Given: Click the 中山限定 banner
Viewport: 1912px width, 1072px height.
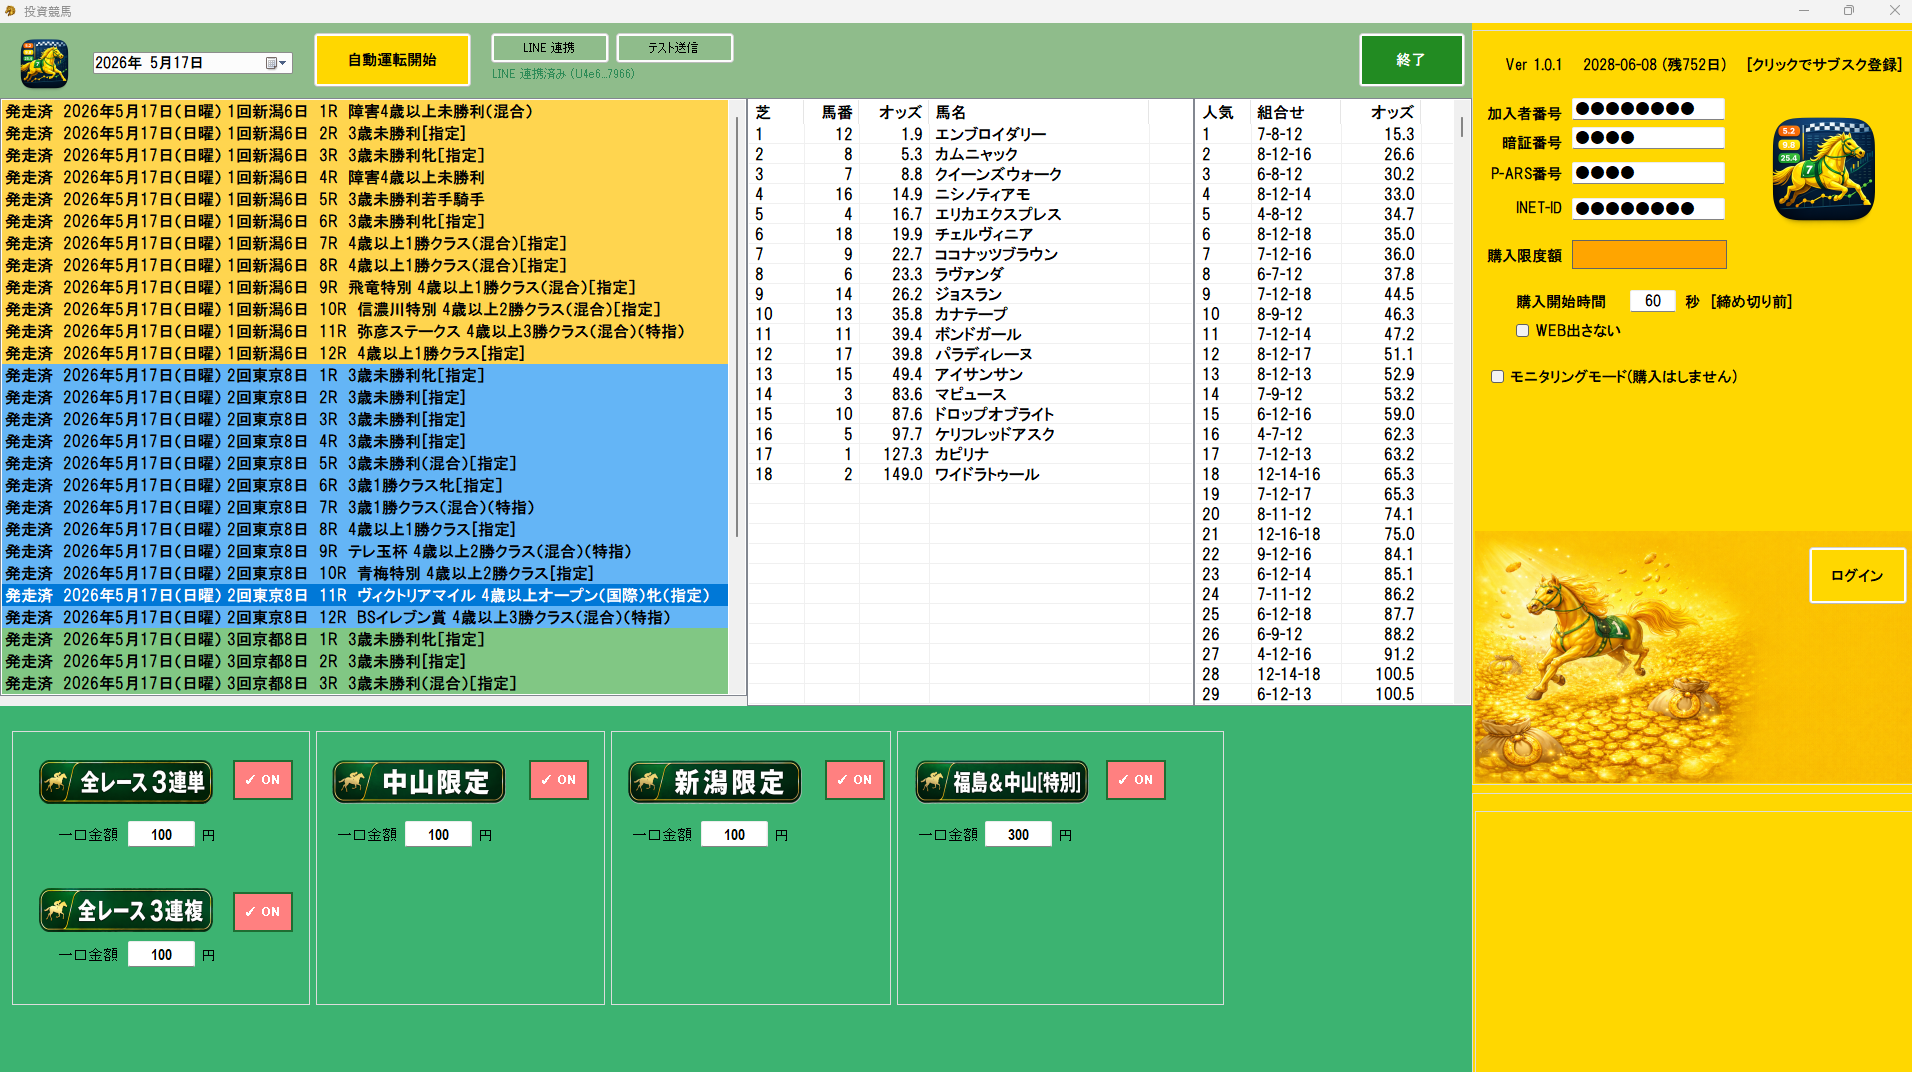Looking at the screenshot, I should coord(418,782).
